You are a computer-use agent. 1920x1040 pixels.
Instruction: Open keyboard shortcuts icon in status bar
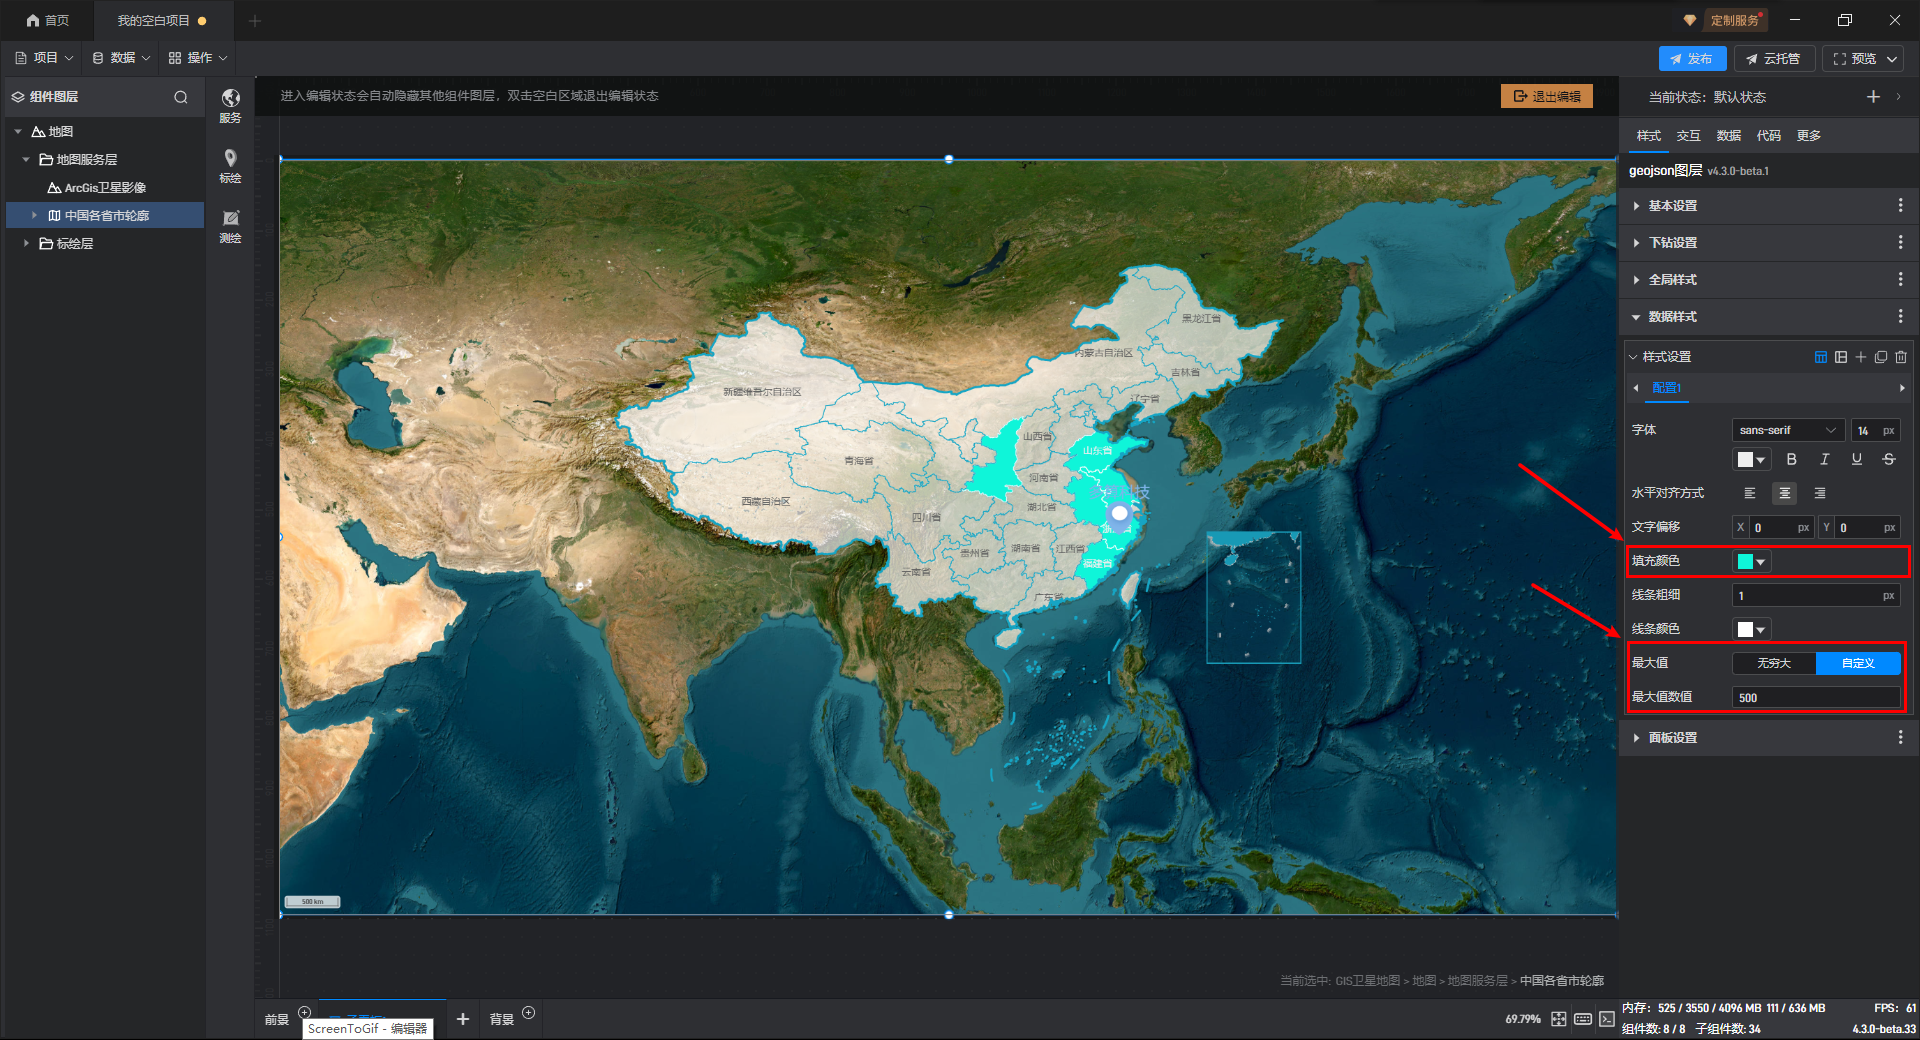pyautogui.click(x=1583, y=1019)
